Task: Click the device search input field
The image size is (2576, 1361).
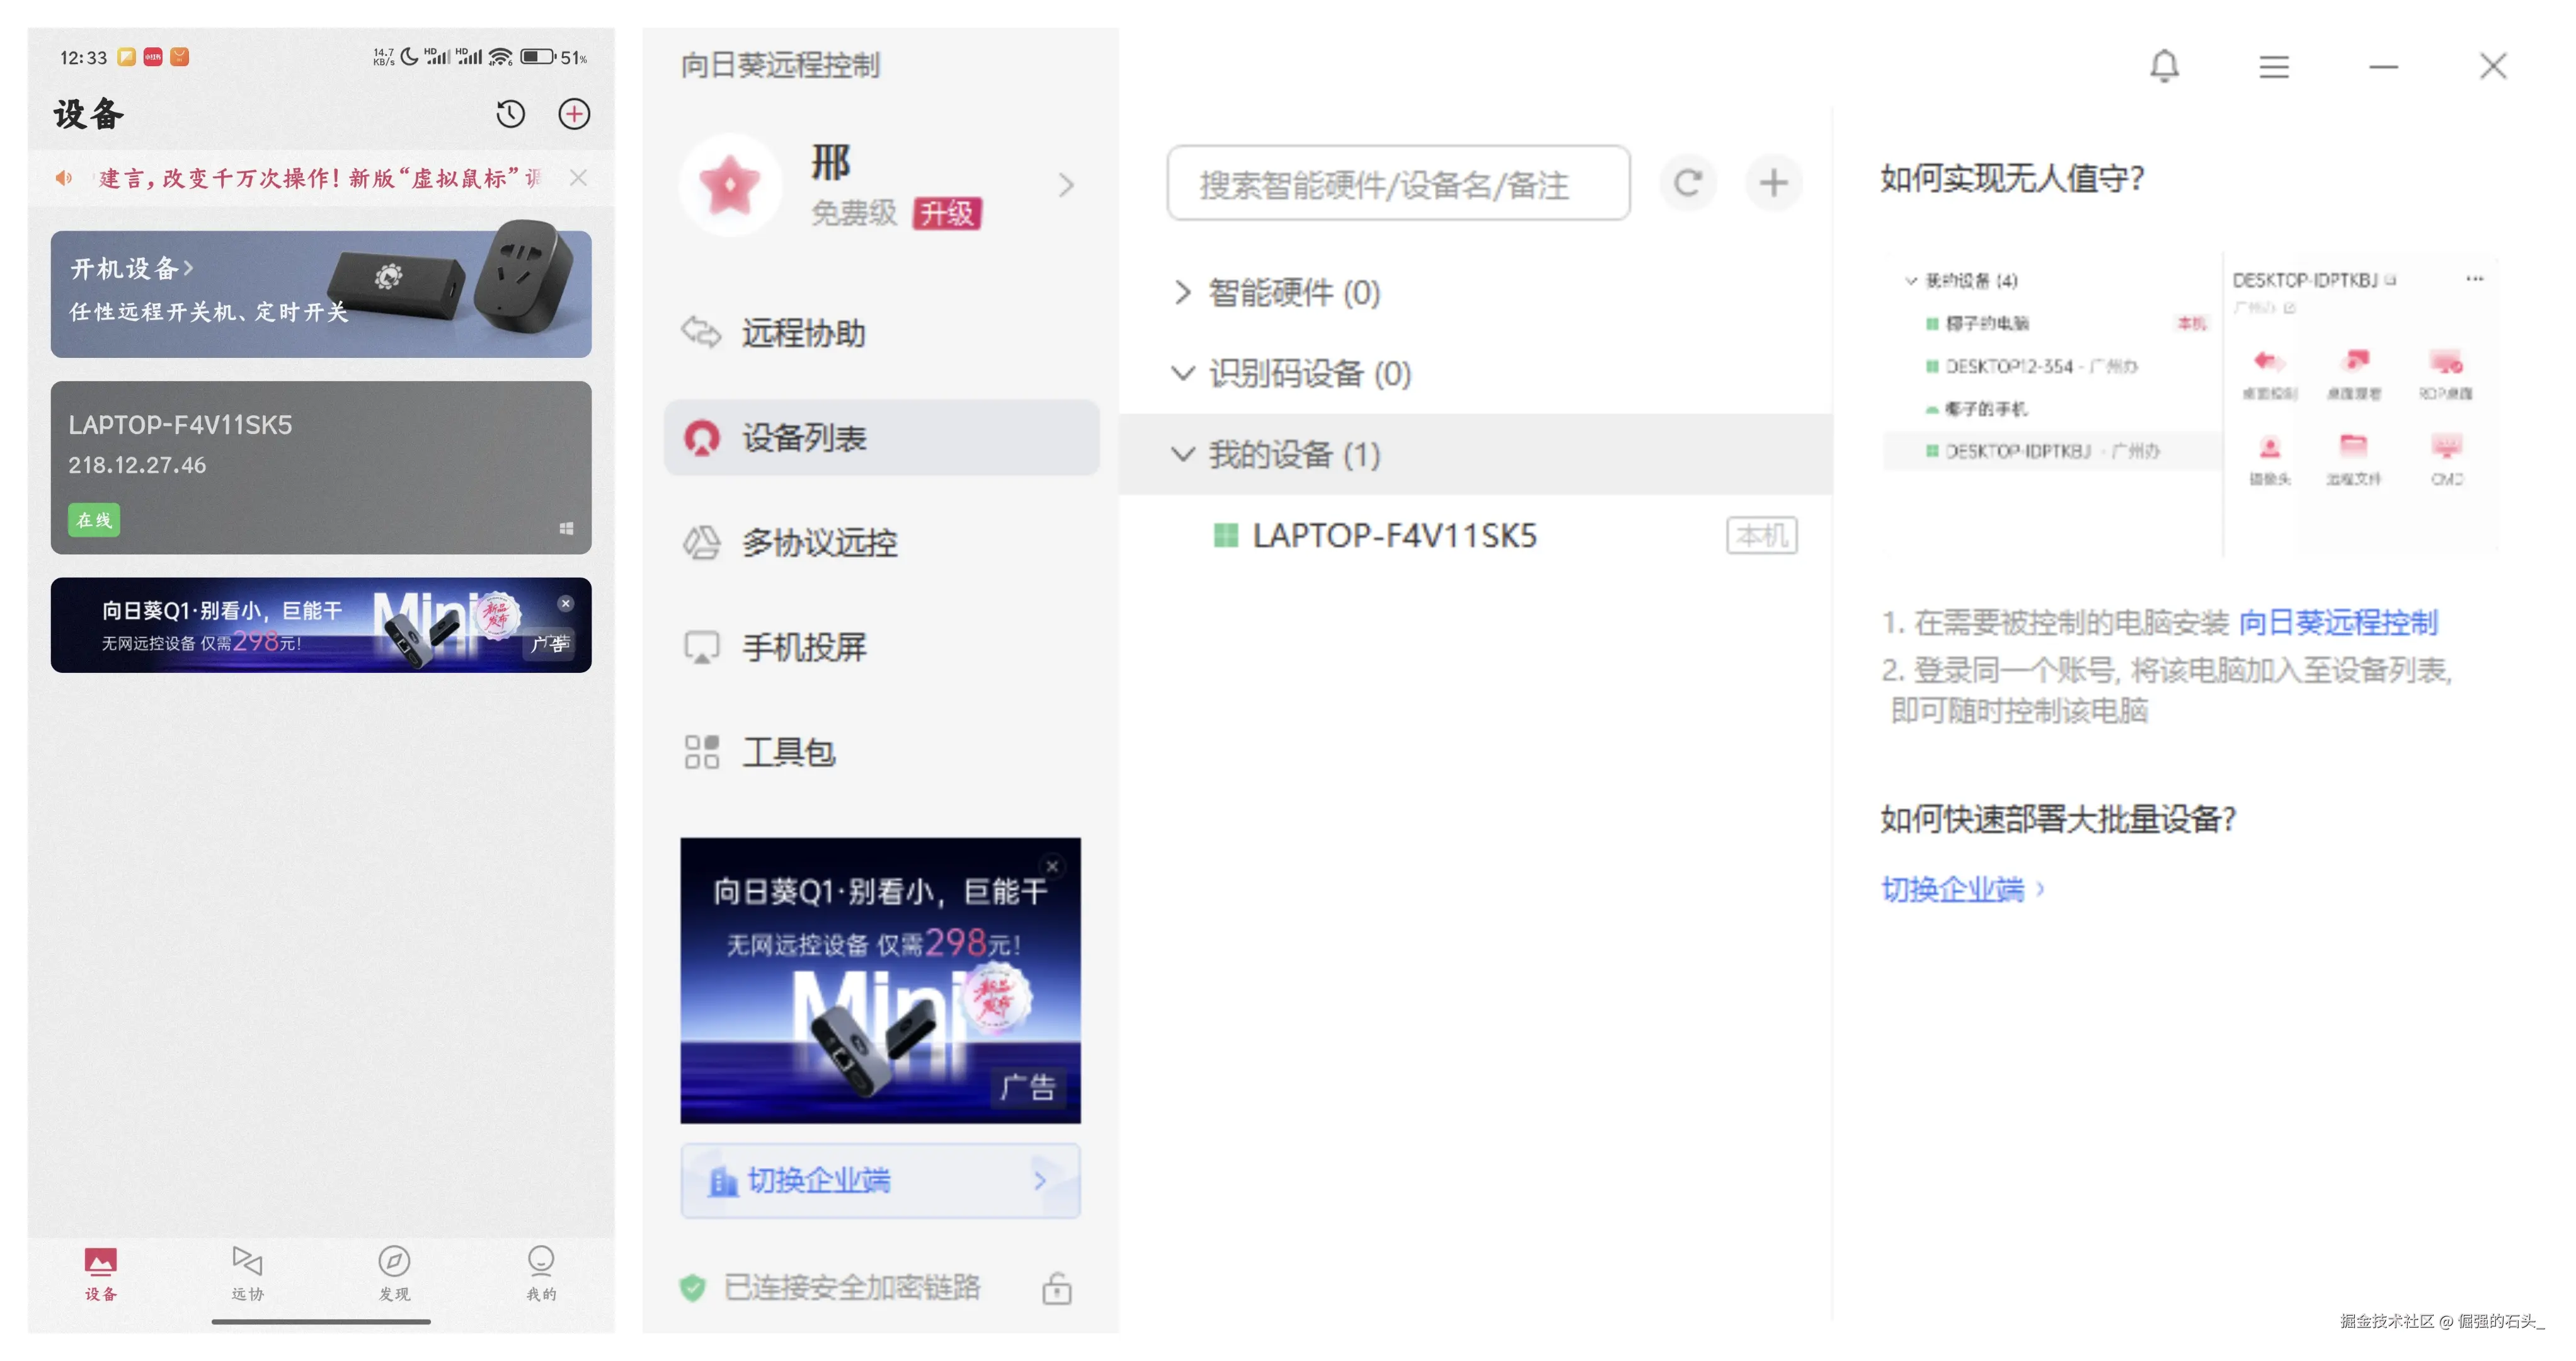Action: click(1398, 184)
